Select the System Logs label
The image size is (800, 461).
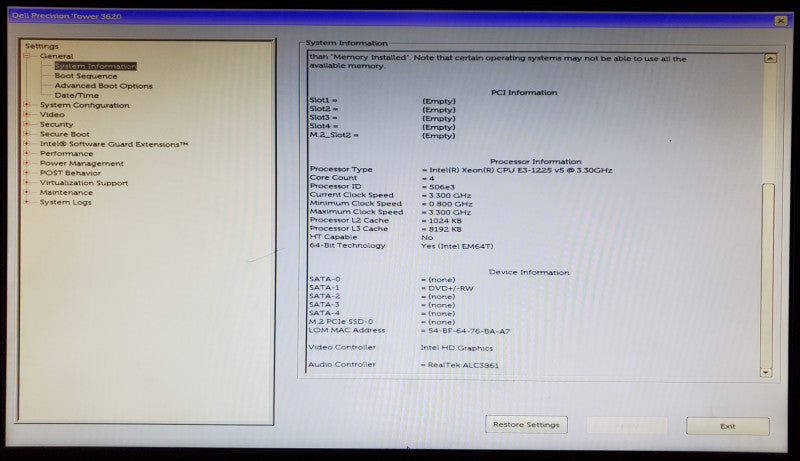click(x=66, y=202)
